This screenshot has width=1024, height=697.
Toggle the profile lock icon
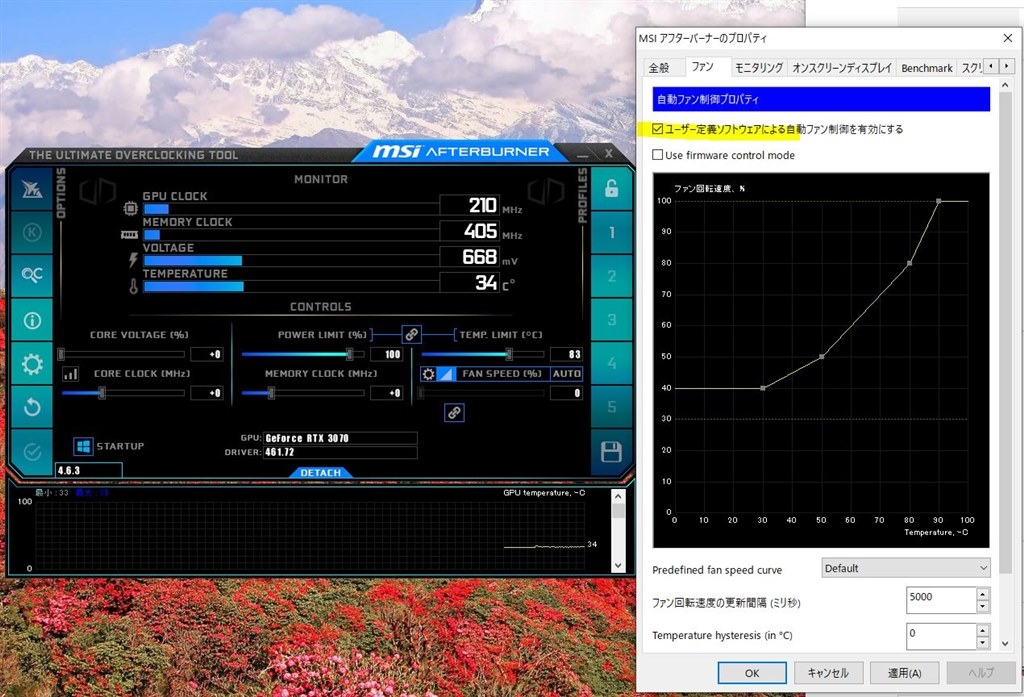pos(611,189)
